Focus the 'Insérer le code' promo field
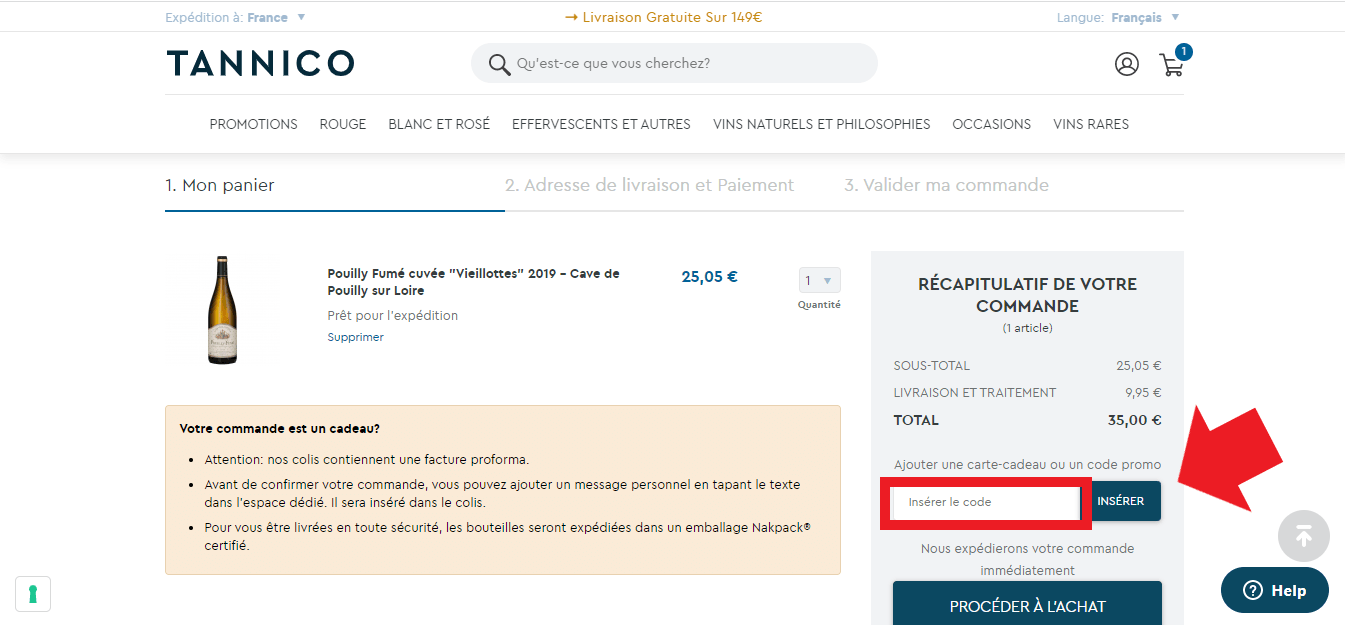This screenshot has height=625, width=1345. [985, 502]
